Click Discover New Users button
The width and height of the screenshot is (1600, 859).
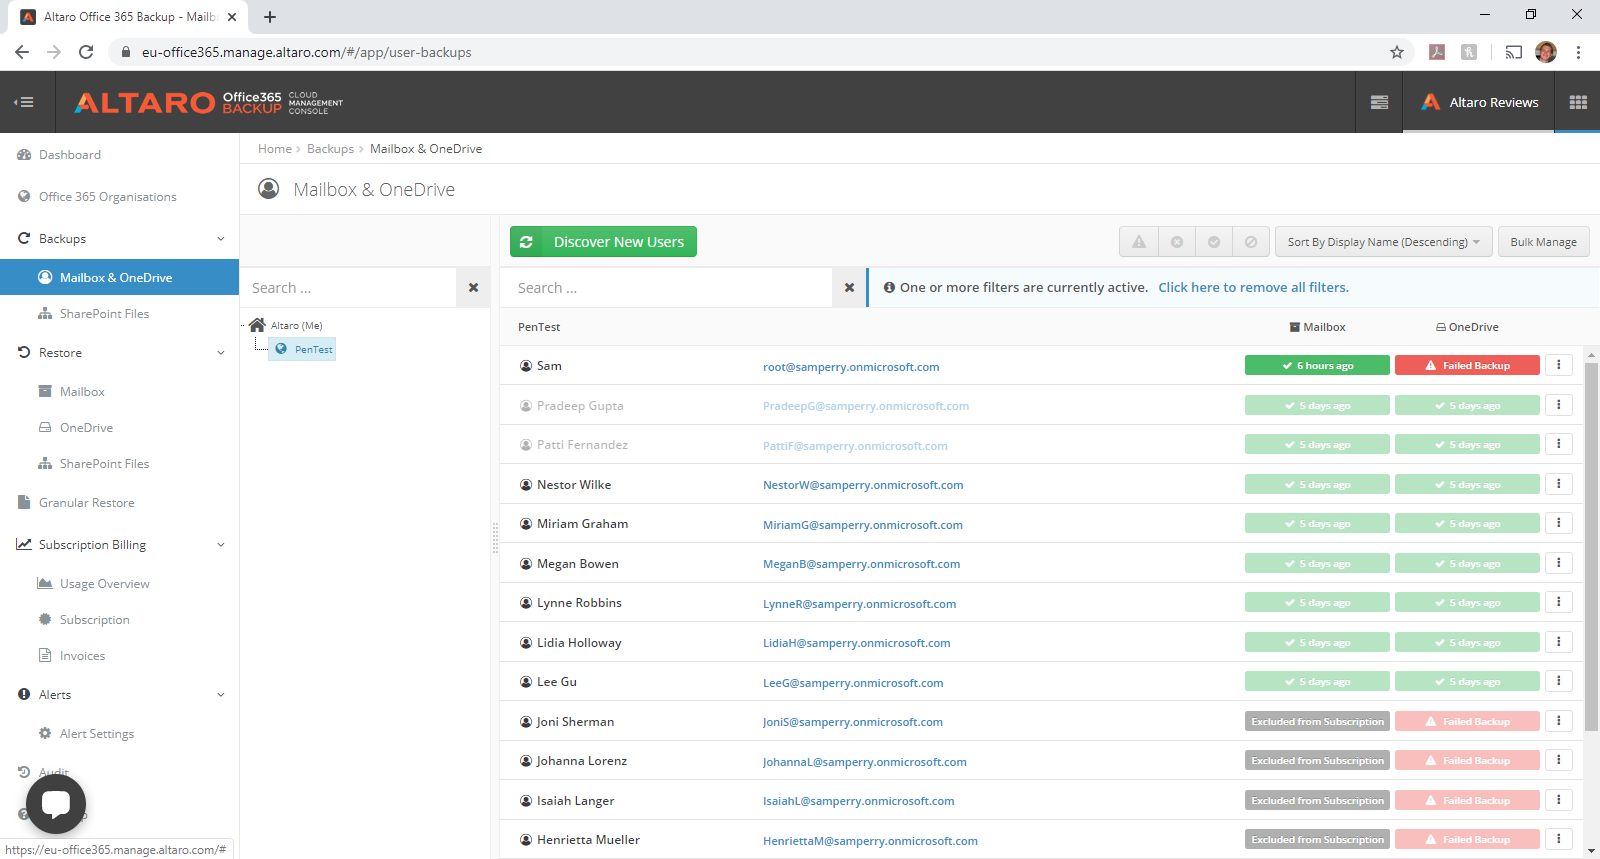(603, 242)
